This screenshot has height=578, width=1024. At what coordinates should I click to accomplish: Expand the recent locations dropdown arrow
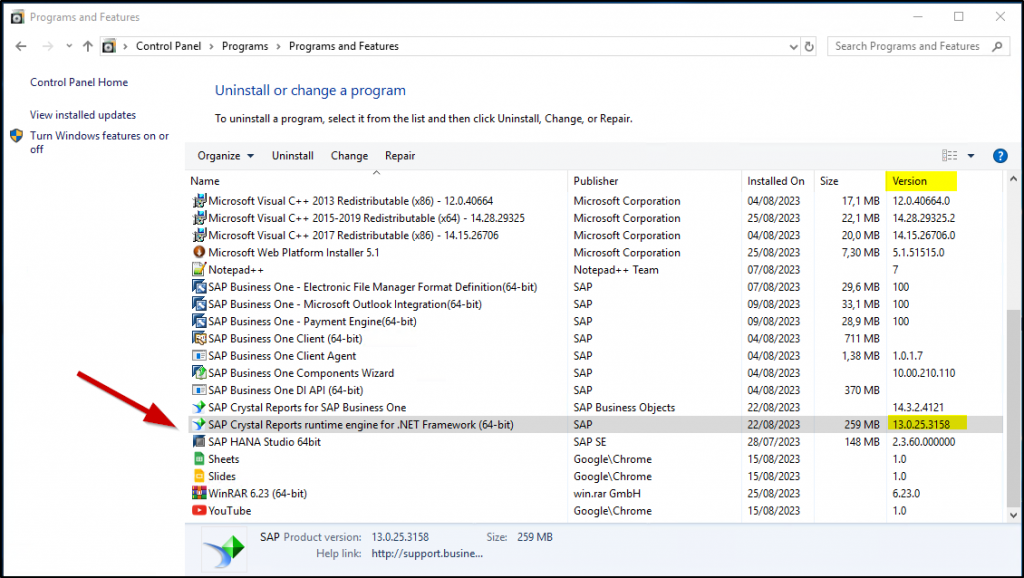tap(69, 47)
